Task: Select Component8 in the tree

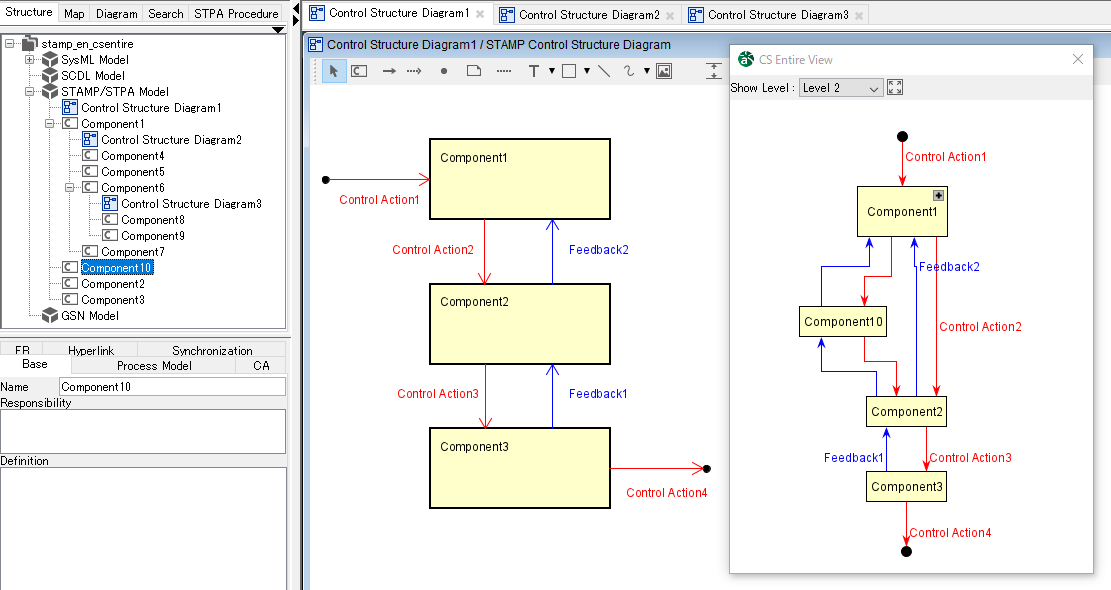Action: point(152,220)
